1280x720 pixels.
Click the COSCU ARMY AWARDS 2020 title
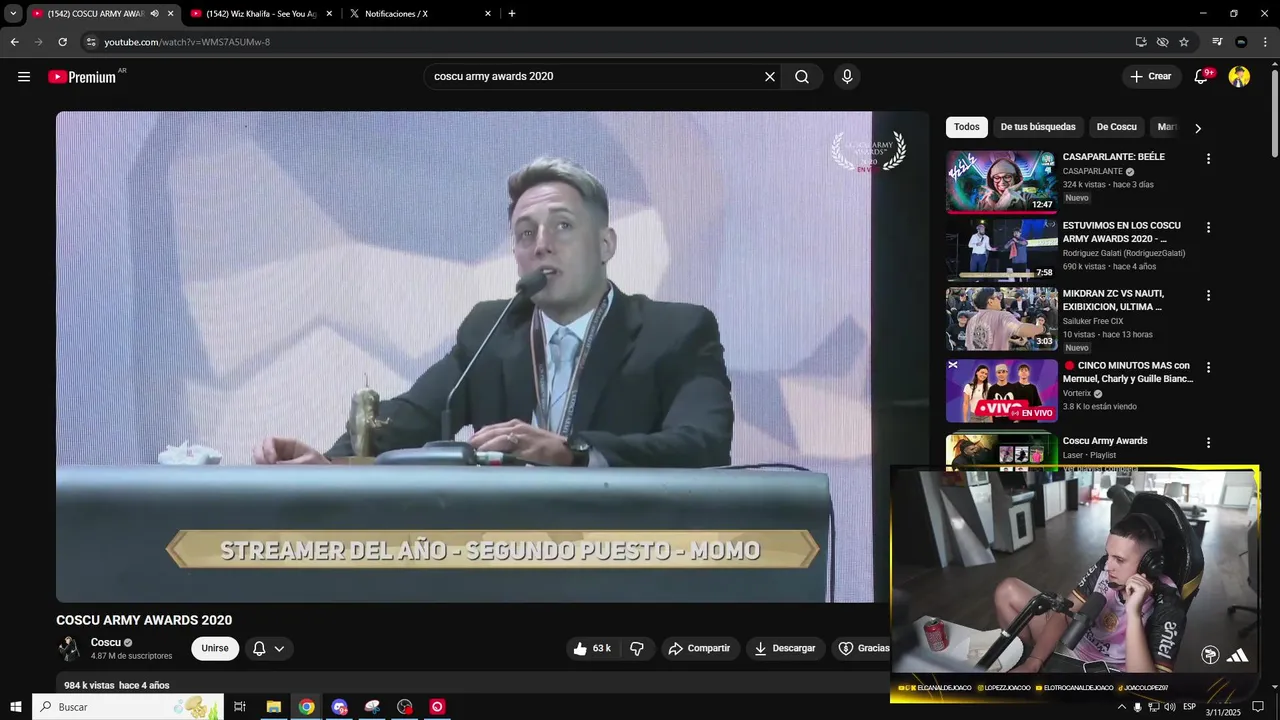(x=144, y=620)
